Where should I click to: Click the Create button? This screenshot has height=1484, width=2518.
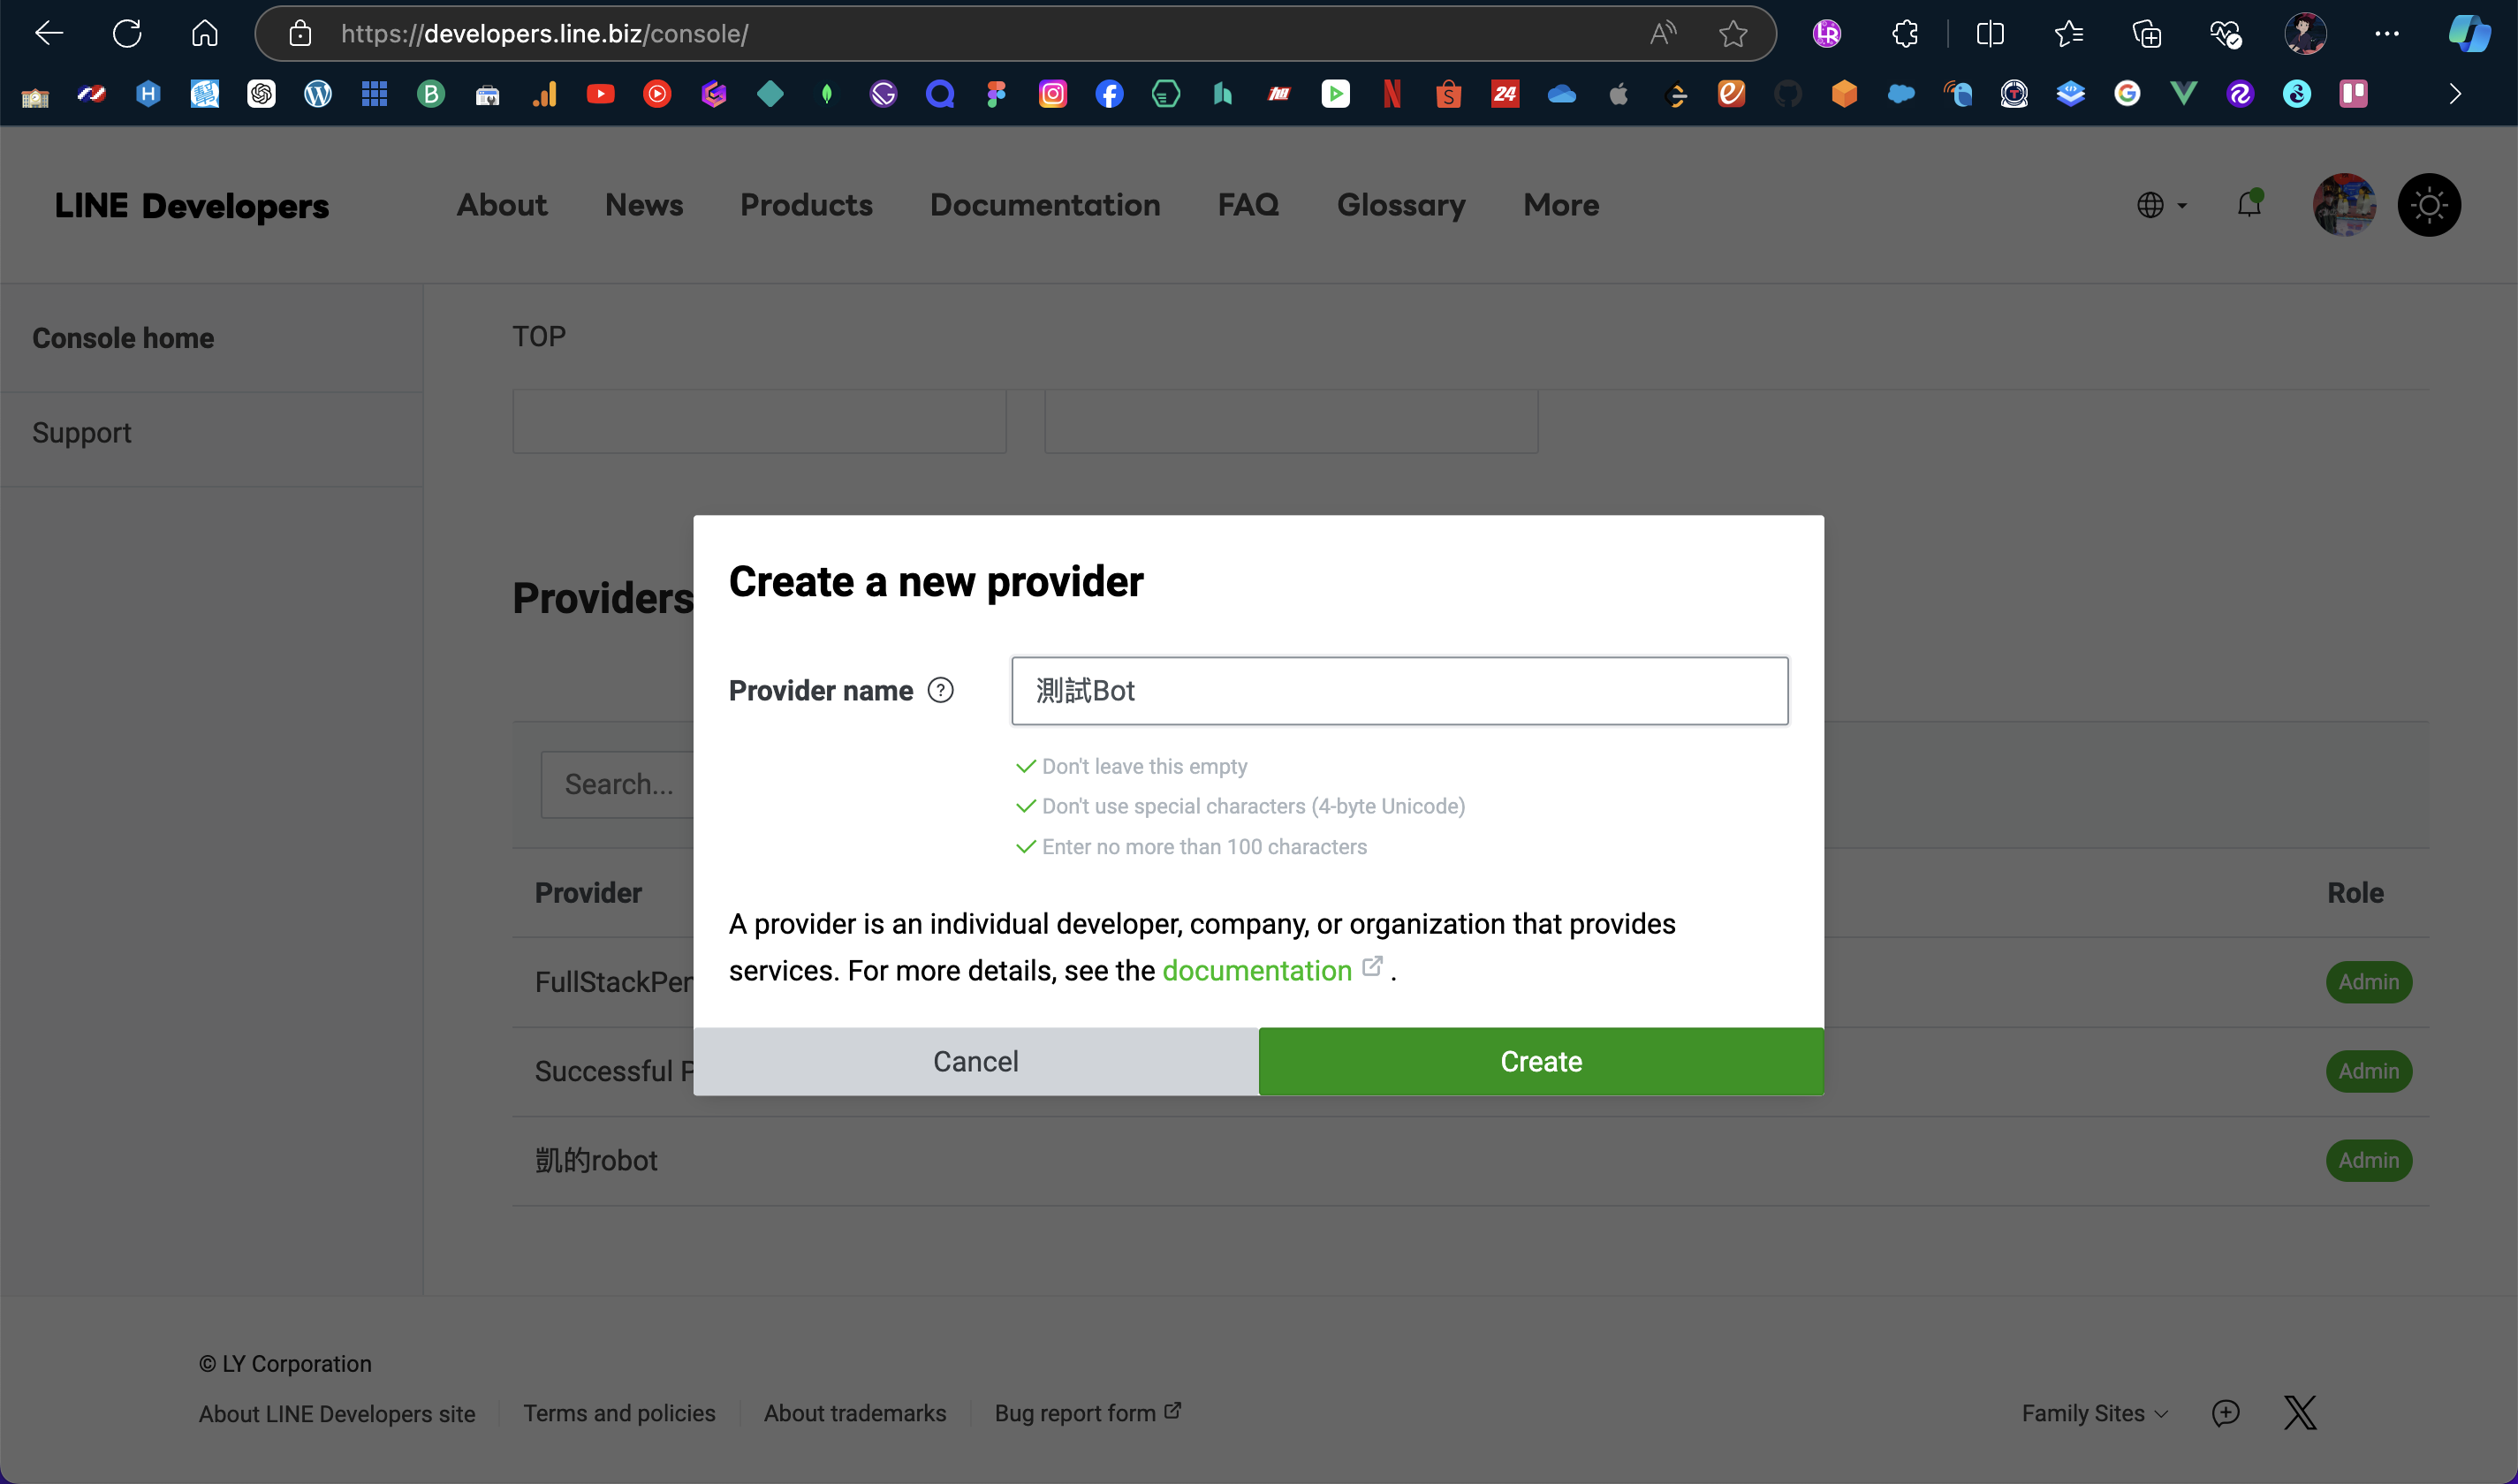[1539, 1061]
